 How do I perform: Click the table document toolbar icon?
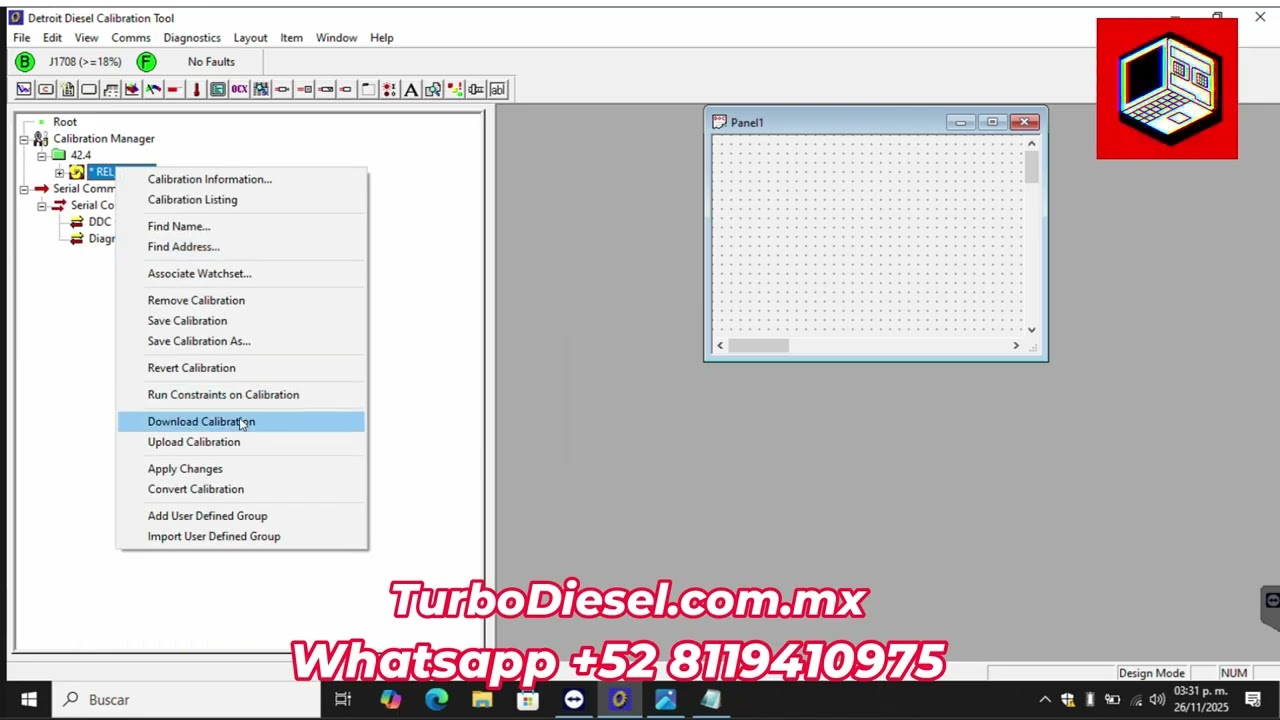point(68,89)
